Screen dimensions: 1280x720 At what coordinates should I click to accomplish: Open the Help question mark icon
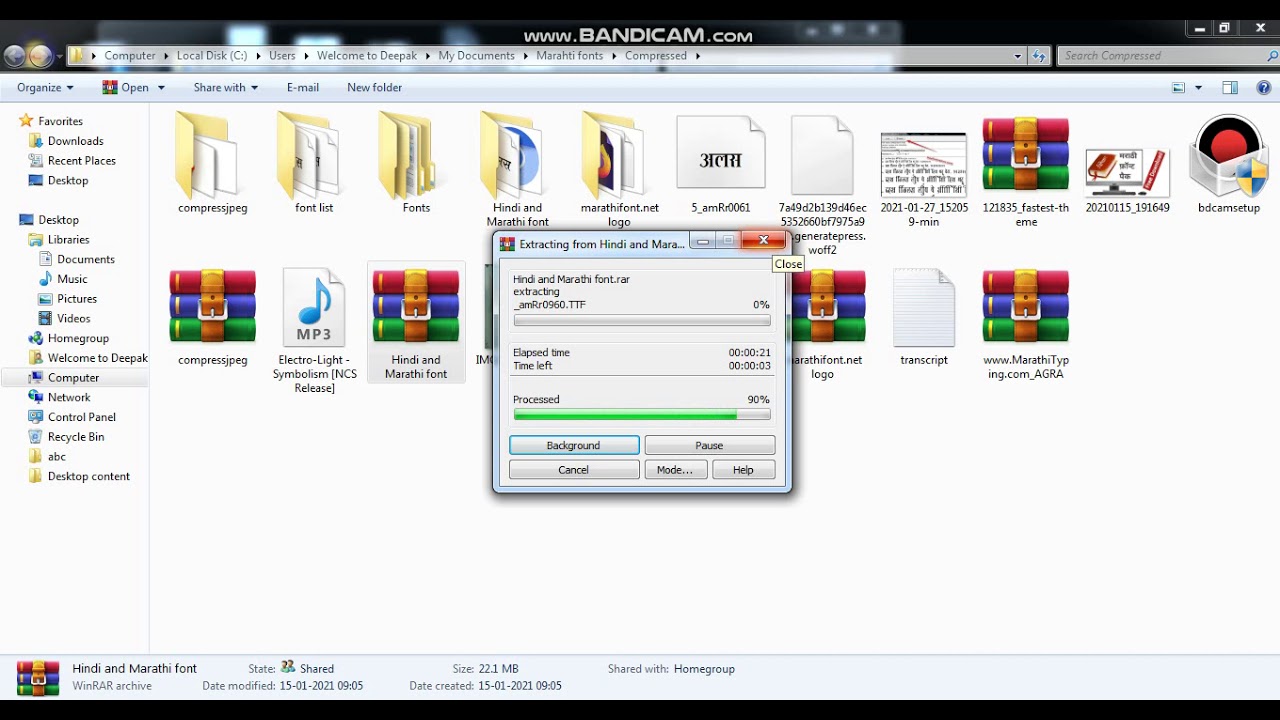pos(1263,88)
